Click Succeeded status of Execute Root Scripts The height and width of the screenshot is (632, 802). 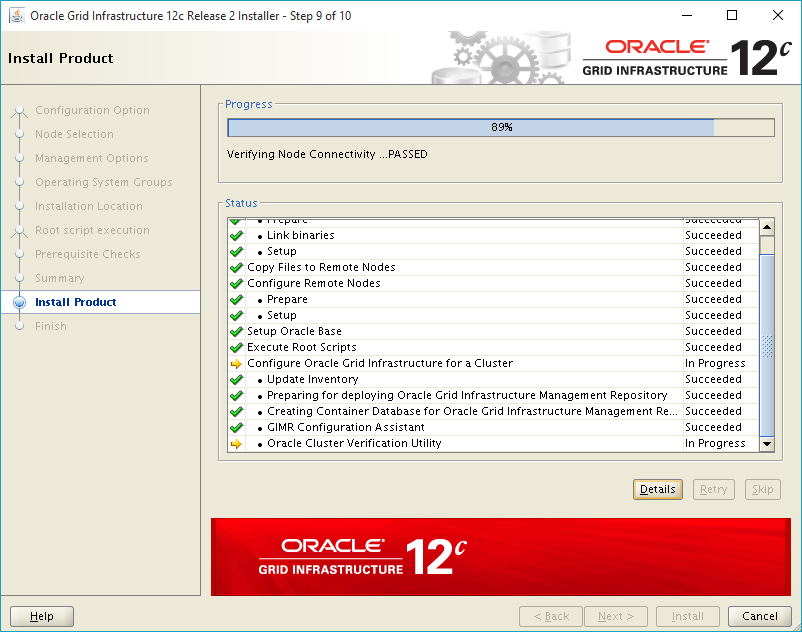pos(713,347)
